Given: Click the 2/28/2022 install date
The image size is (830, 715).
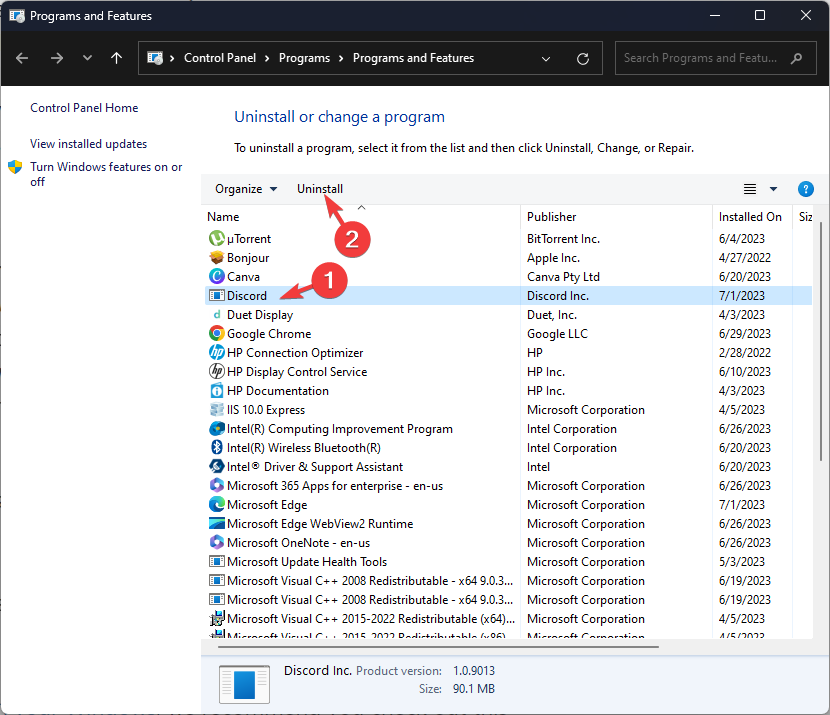Looking at the screenshot, I should pos(744,353).
